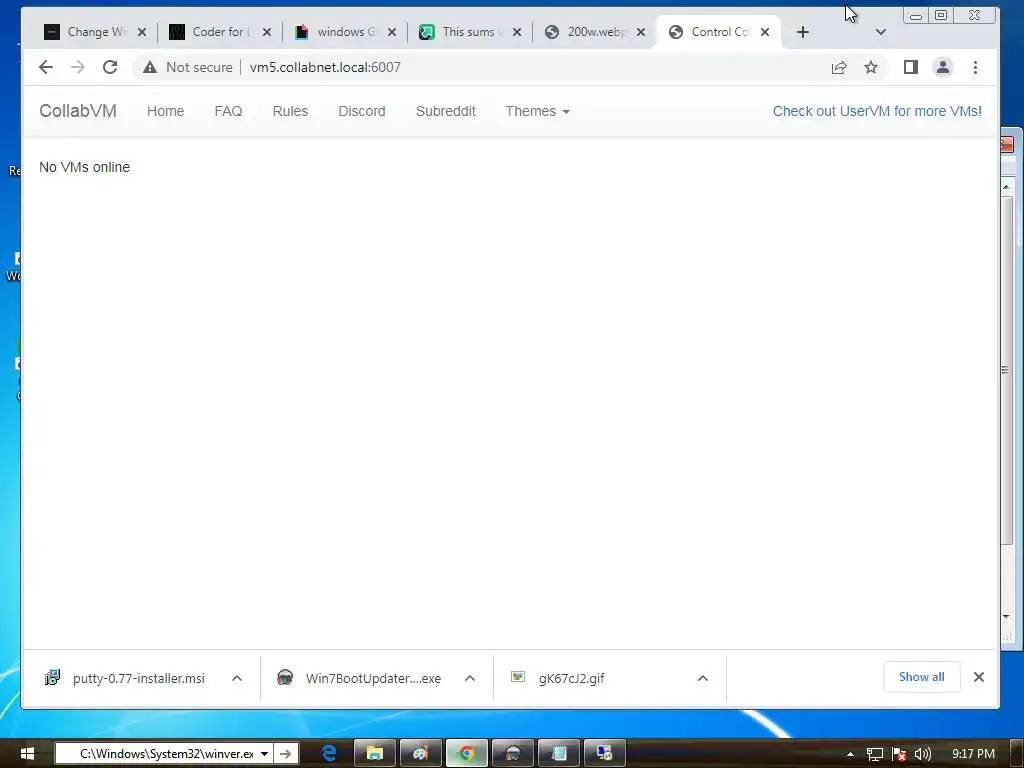Close the Change Wi tab
Image resolution: width=1024 pixels, height=768 pixels.
pyautogui.click(x=142, y=32)
